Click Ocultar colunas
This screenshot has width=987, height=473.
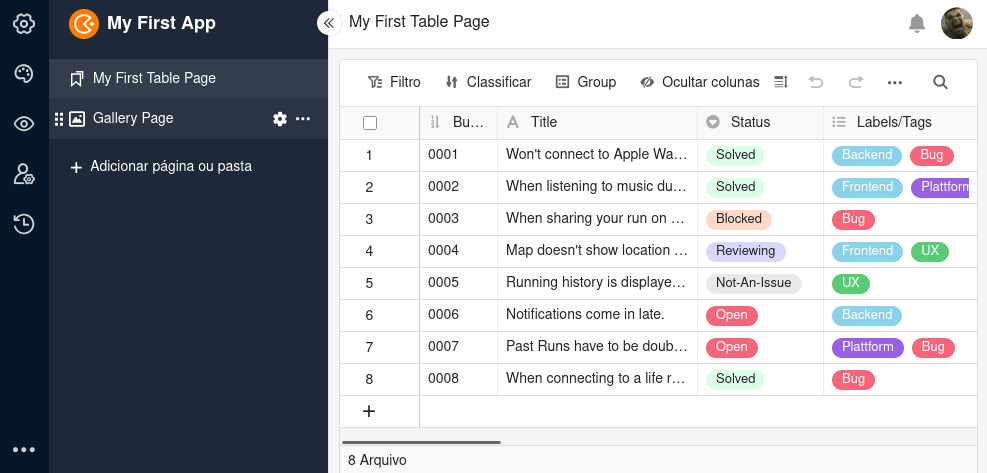pyautogui.click(x=699, y=82)
